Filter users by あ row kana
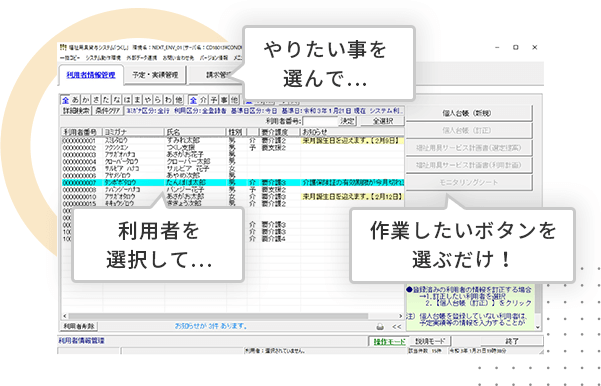This screenshot has width=601, height=386. (x=76, y=100)
